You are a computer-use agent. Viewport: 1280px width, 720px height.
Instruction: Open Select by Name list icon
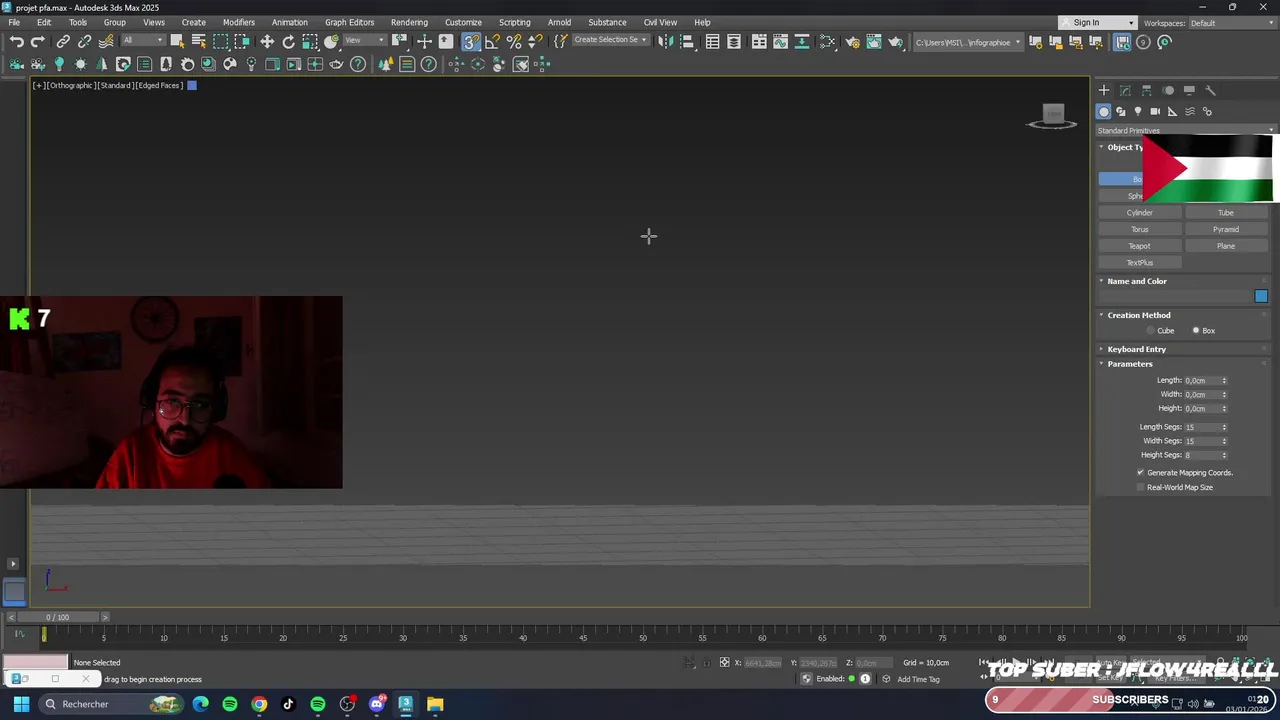[x=198, y=42]
